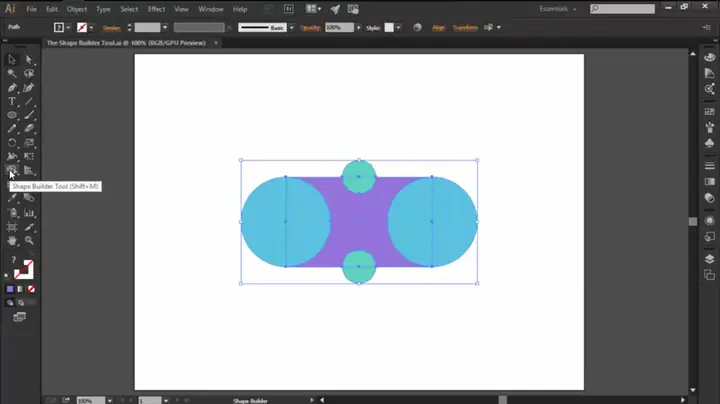Open the Transparency panel icon
This screenshot has height=404, width=720.
(x=709, y=198)
